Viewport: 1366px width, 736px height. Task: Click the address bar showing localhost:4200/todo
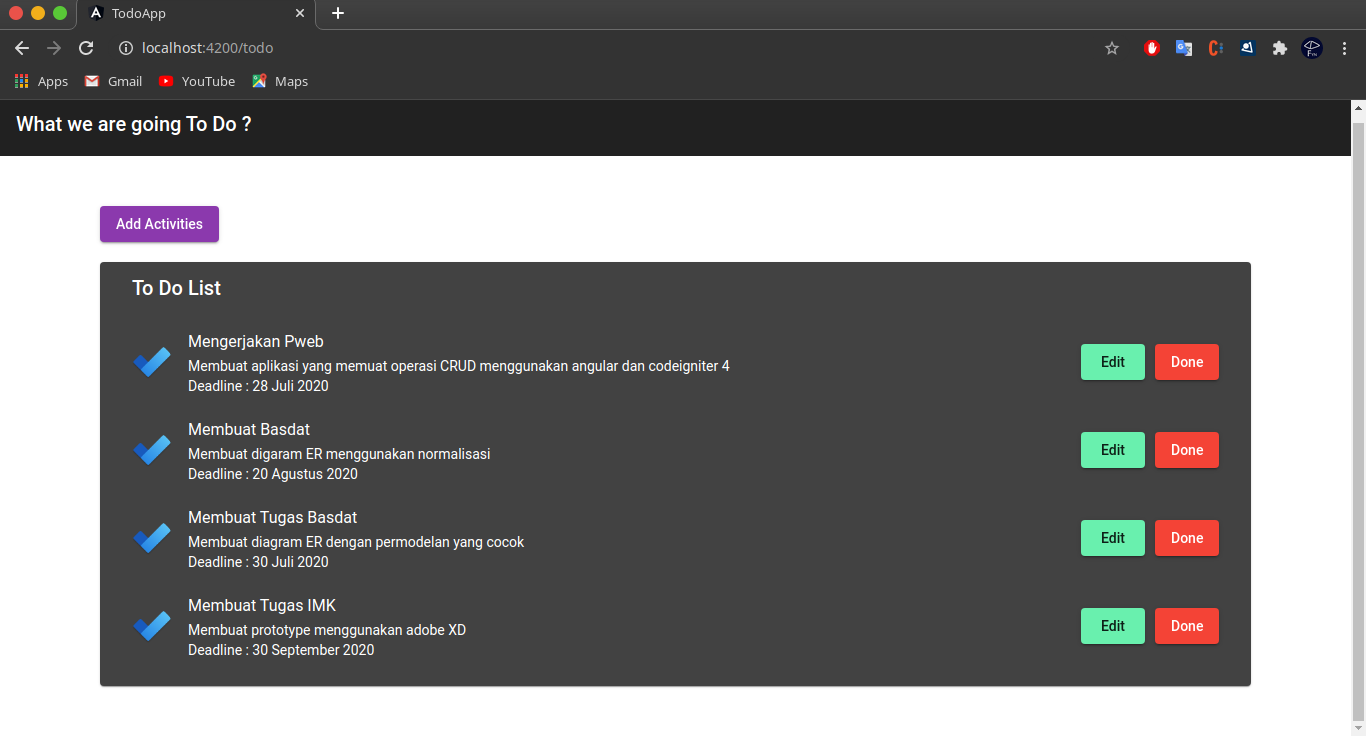(610, 48)
